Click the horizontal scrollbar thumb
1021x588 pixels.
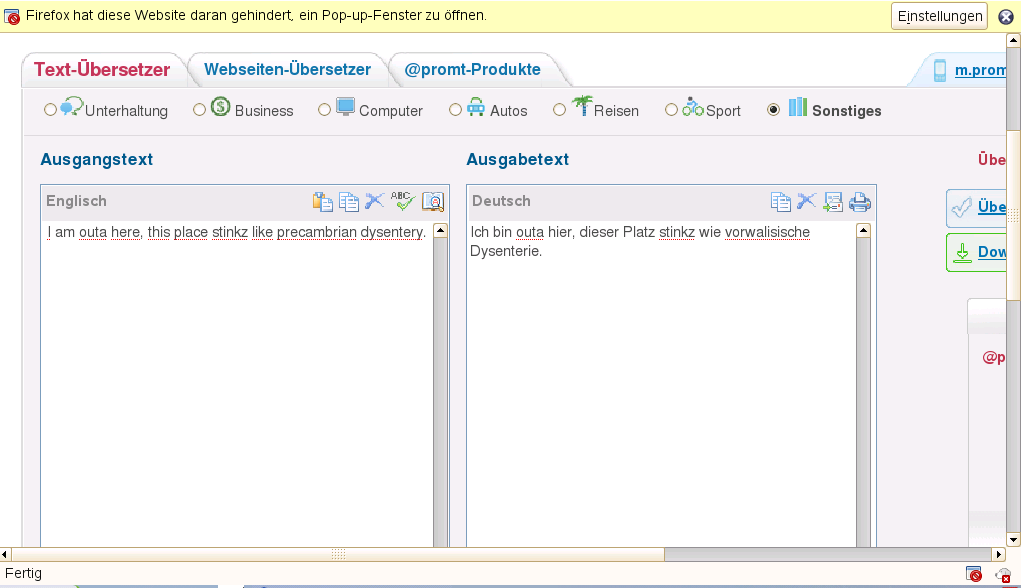coord(338,554)
